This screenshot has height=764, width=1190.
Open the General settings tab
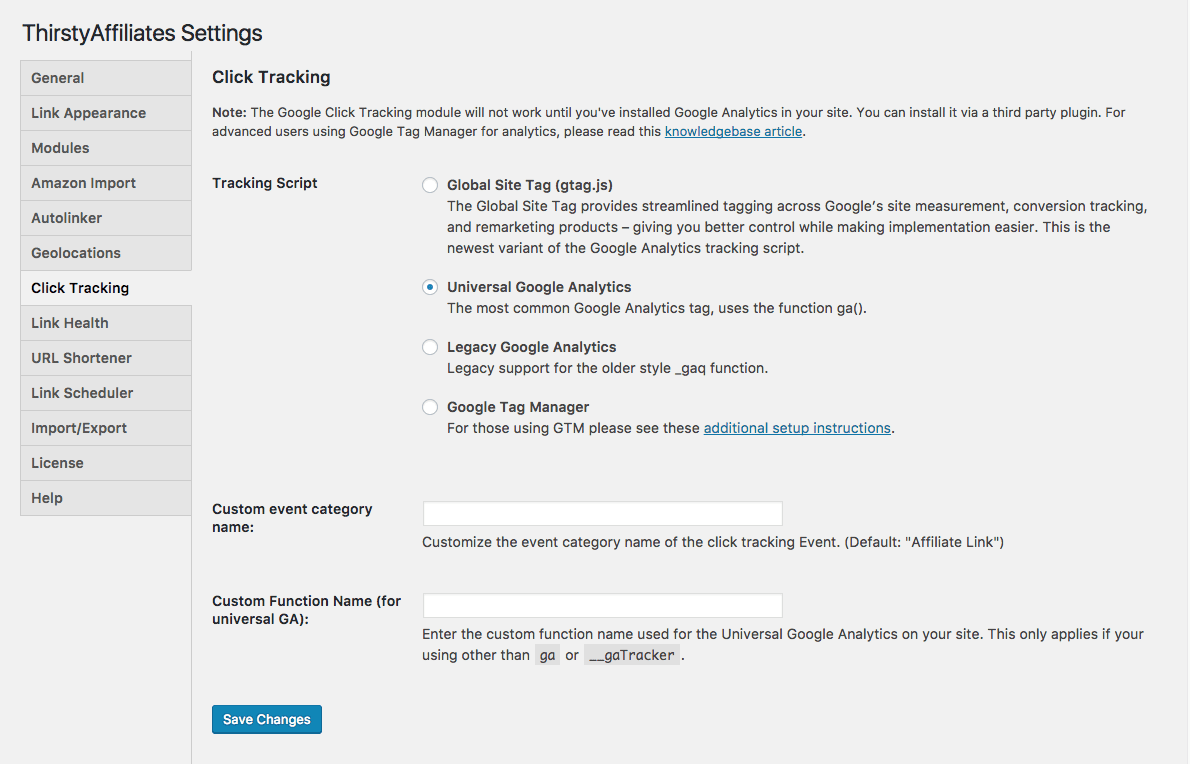tap(105, 78)
